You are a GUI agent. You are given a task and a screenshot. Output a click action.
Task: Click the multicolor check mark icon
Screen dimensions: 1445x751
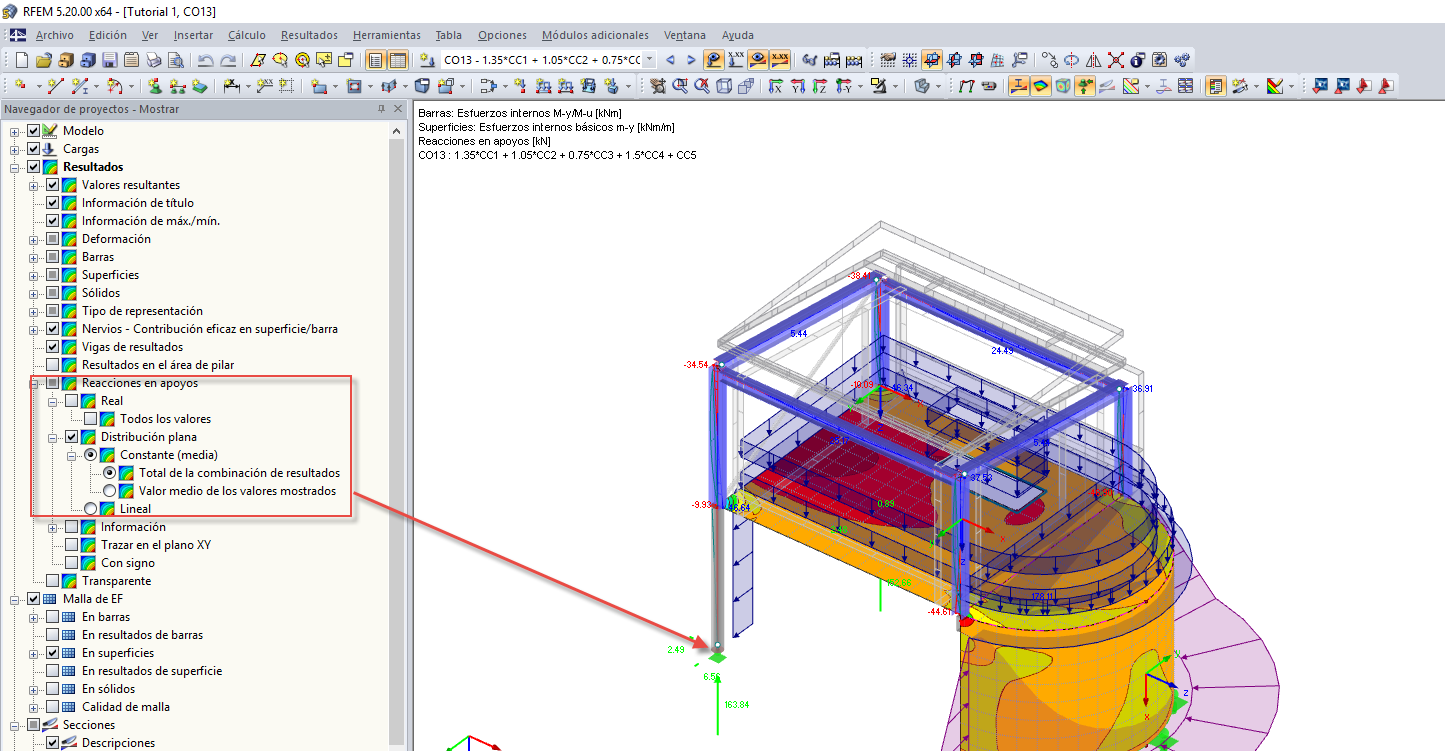coord(1275,86)
